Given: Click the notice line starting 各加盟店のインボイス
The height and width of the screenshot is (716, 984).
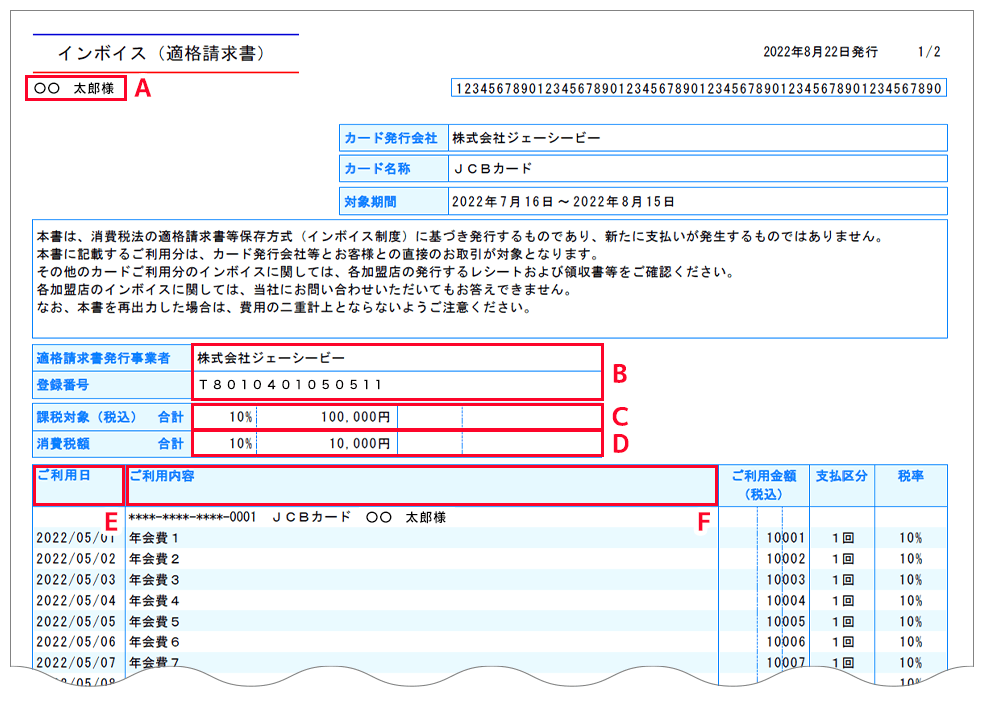Looking at the screenshot, I should tap(304, 290).
